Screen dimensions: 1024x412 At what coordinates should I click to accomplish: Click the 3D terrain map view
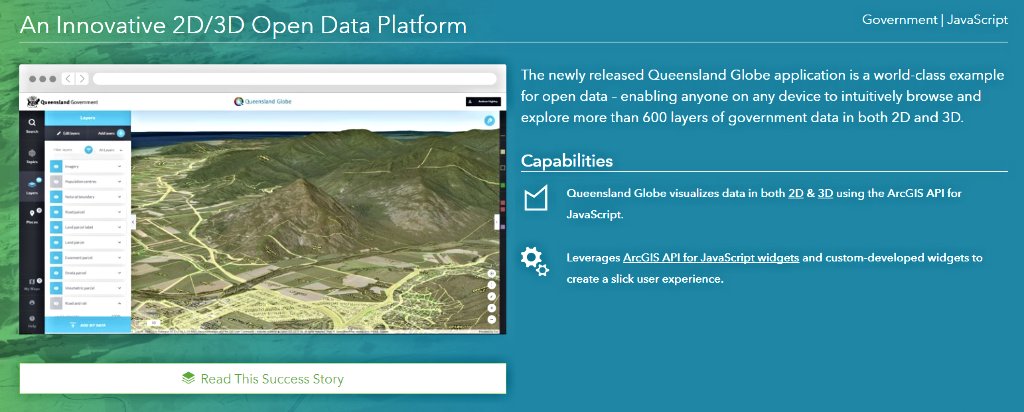click(x=315, y=222)
